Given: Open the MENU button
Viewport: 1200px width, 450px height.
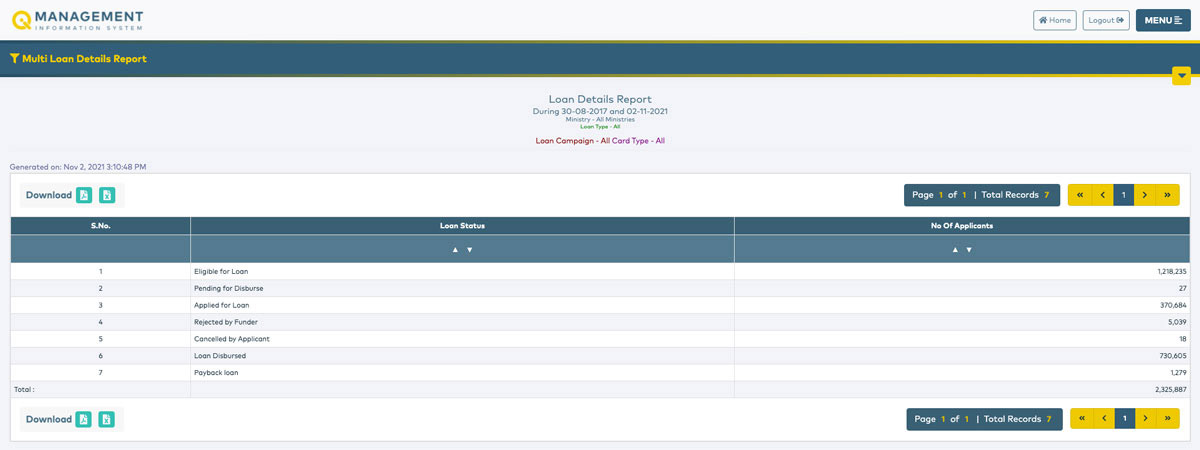Looking at the screenshot, I should [x=1163, y=20].
